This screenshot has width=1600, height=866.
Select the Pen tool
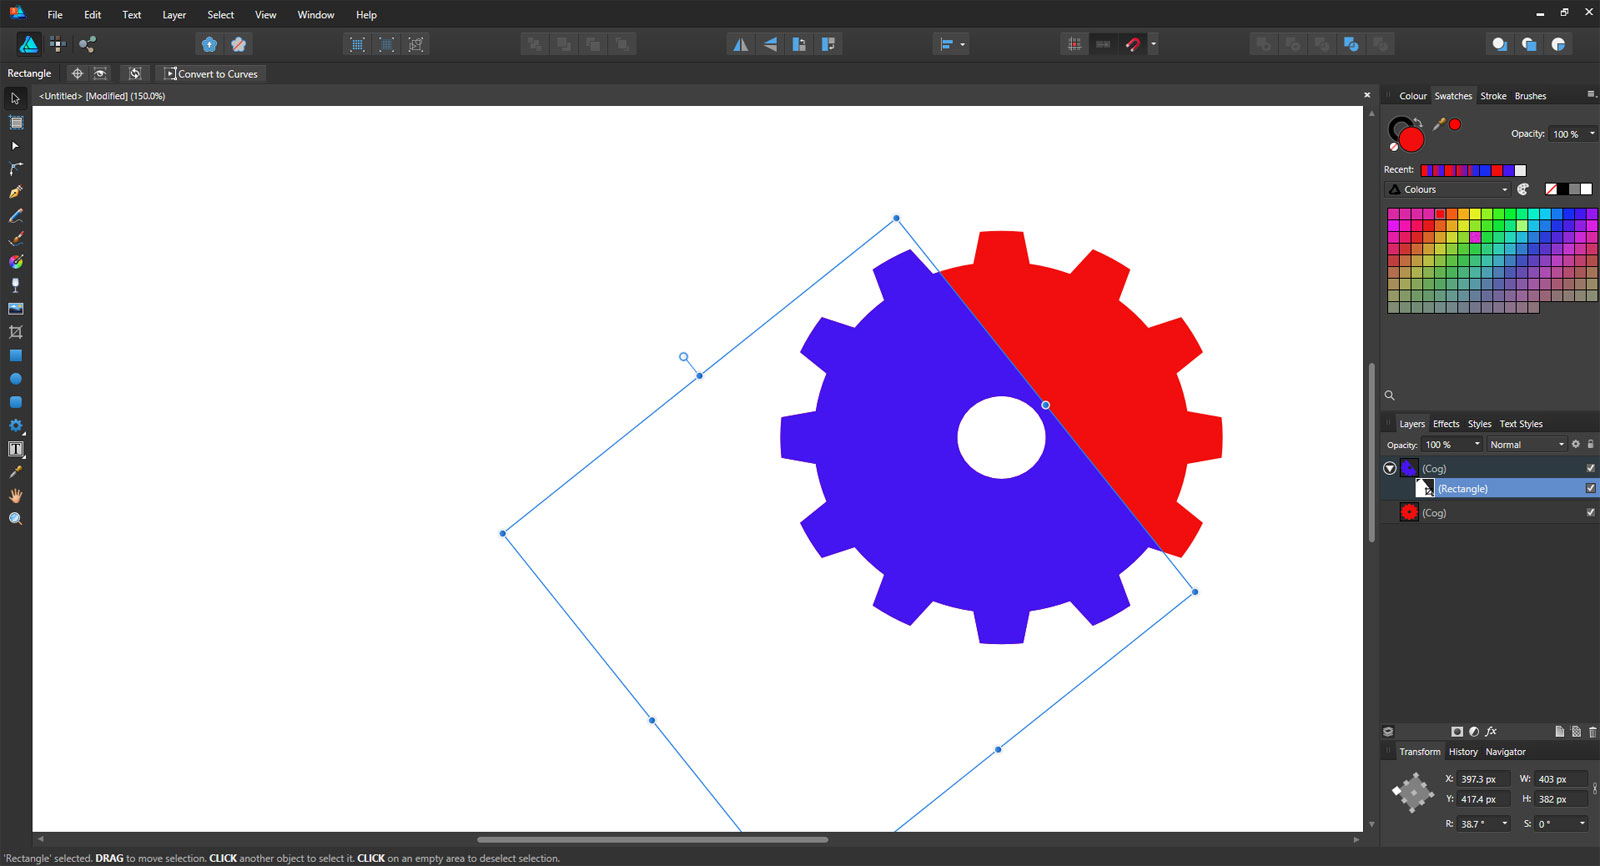click(15, 192)
